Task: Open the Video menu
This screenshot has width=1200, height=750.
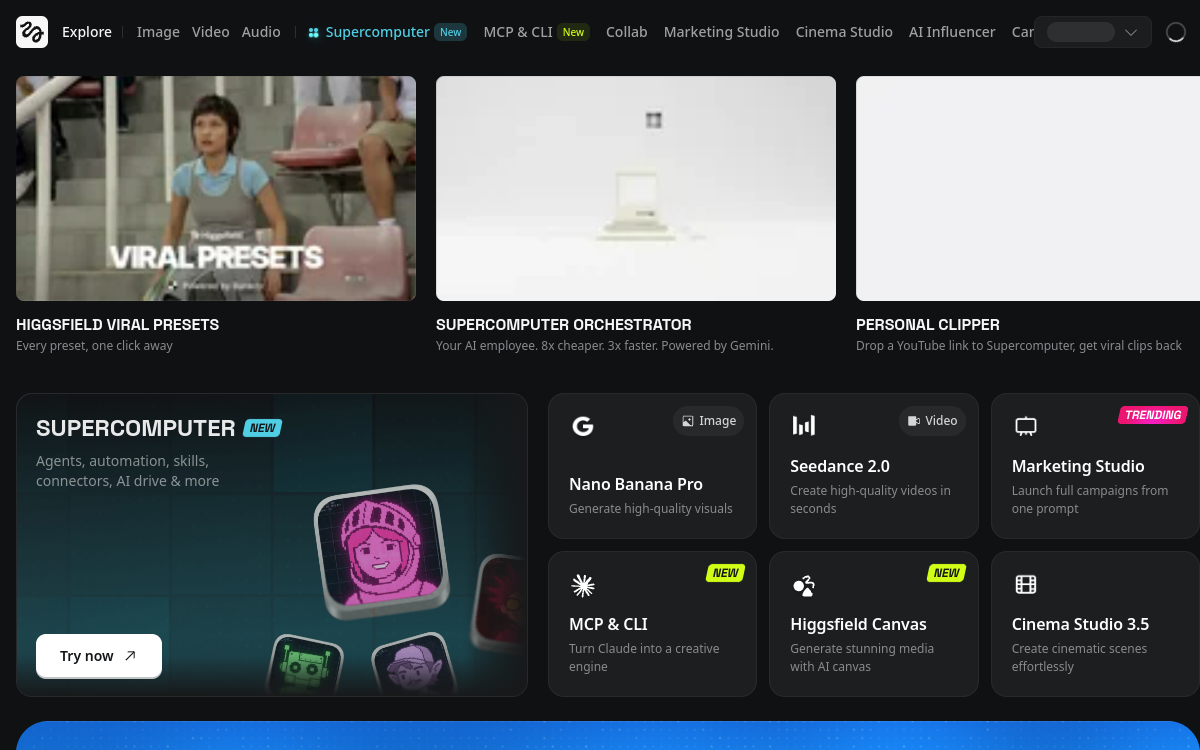Action: coord(210,32)
